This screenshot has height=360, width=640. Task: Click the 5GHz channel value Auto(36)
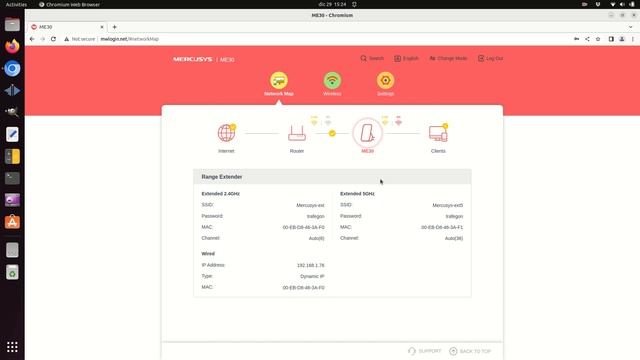tap(454, 238)
